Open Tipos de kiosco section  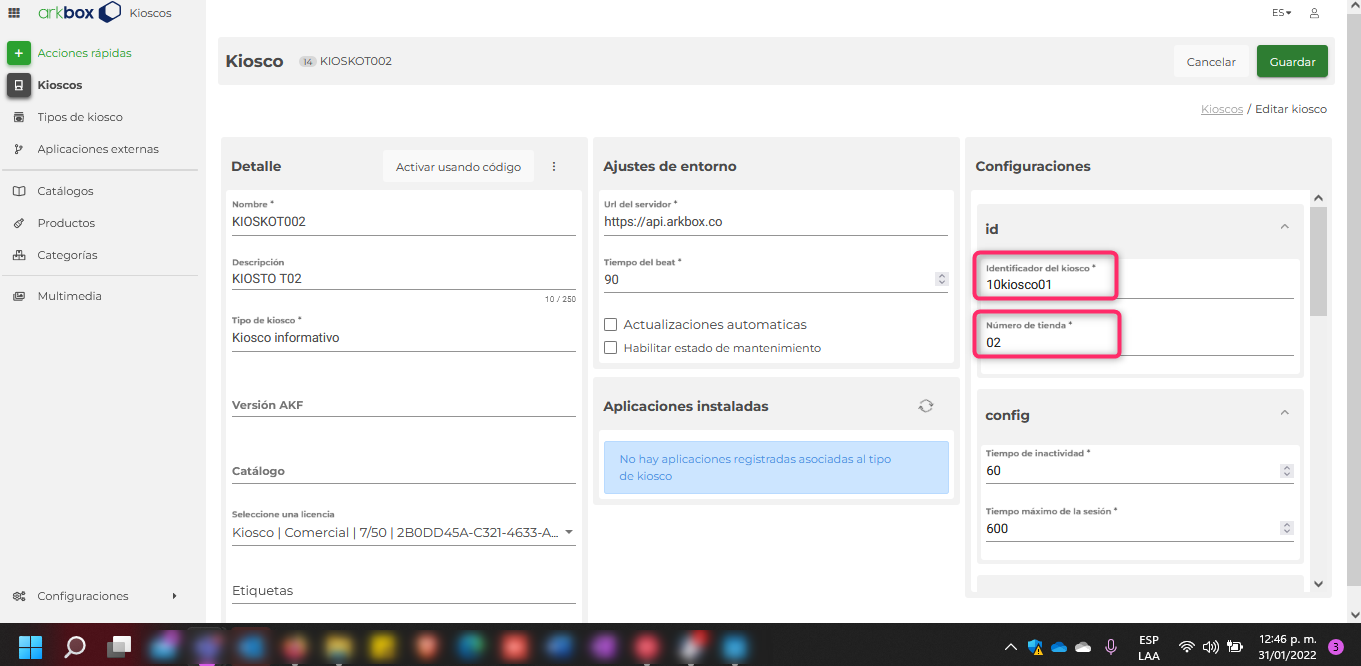point(18,116)
